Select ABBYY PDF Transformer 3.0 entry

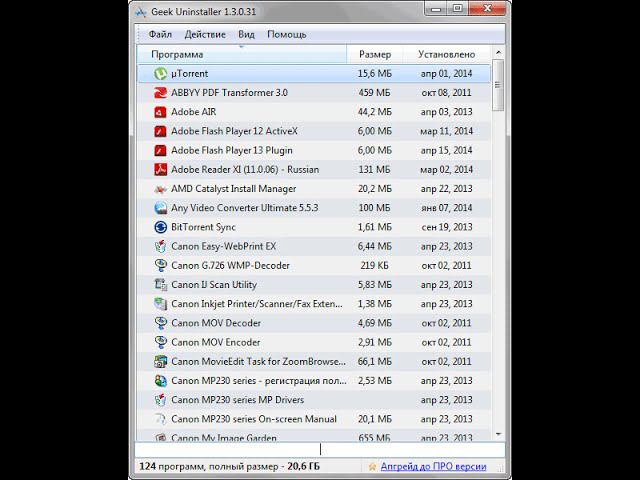coord(229,93)
